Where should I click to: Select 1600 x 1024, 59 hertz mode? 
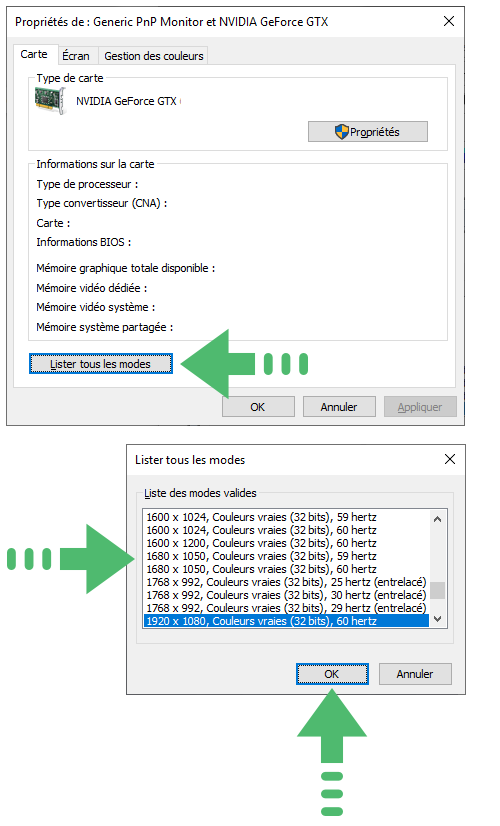(286, 517)
